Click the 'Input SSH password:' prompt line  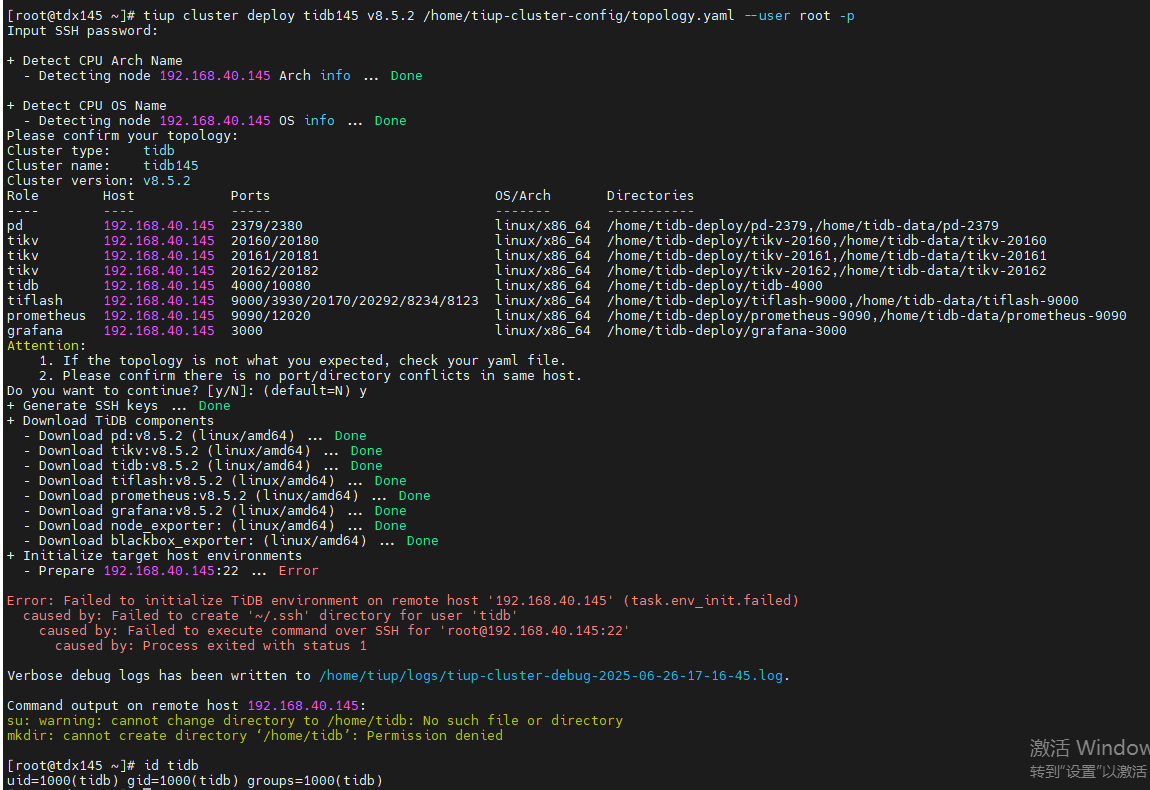pos(82,31)
